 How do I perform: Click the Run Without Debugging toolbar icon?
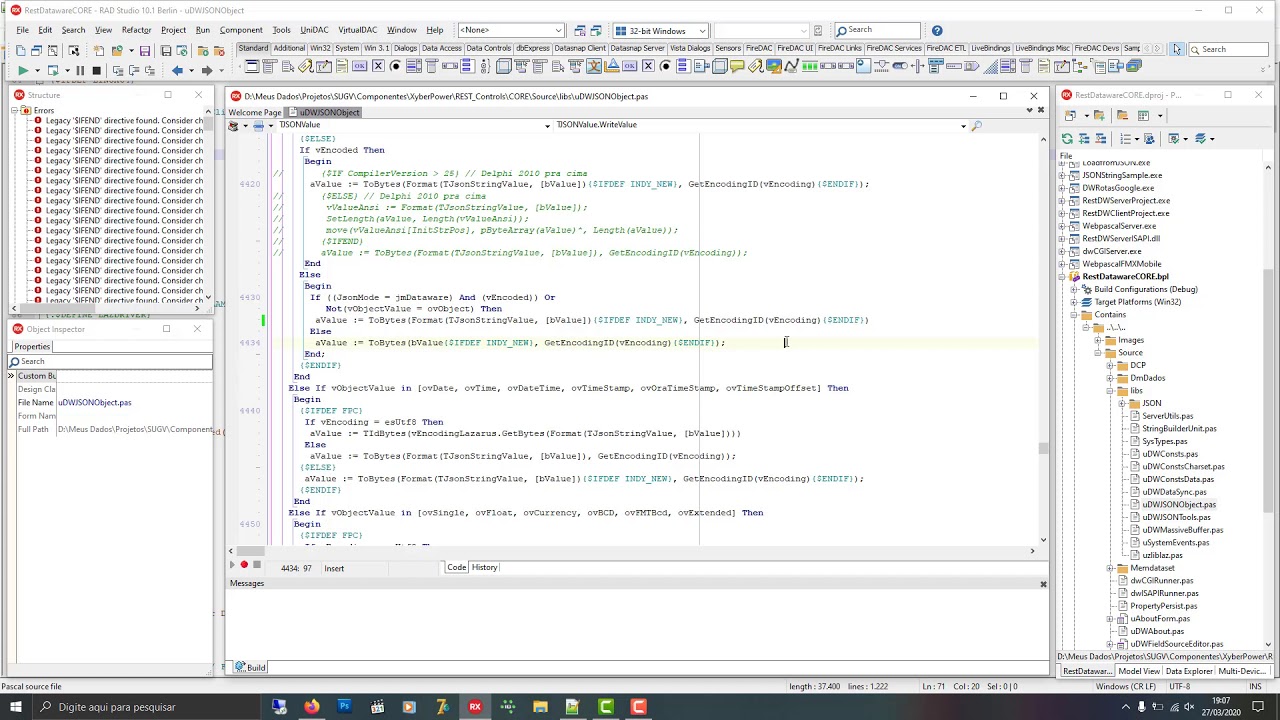[x=51, y=70]
